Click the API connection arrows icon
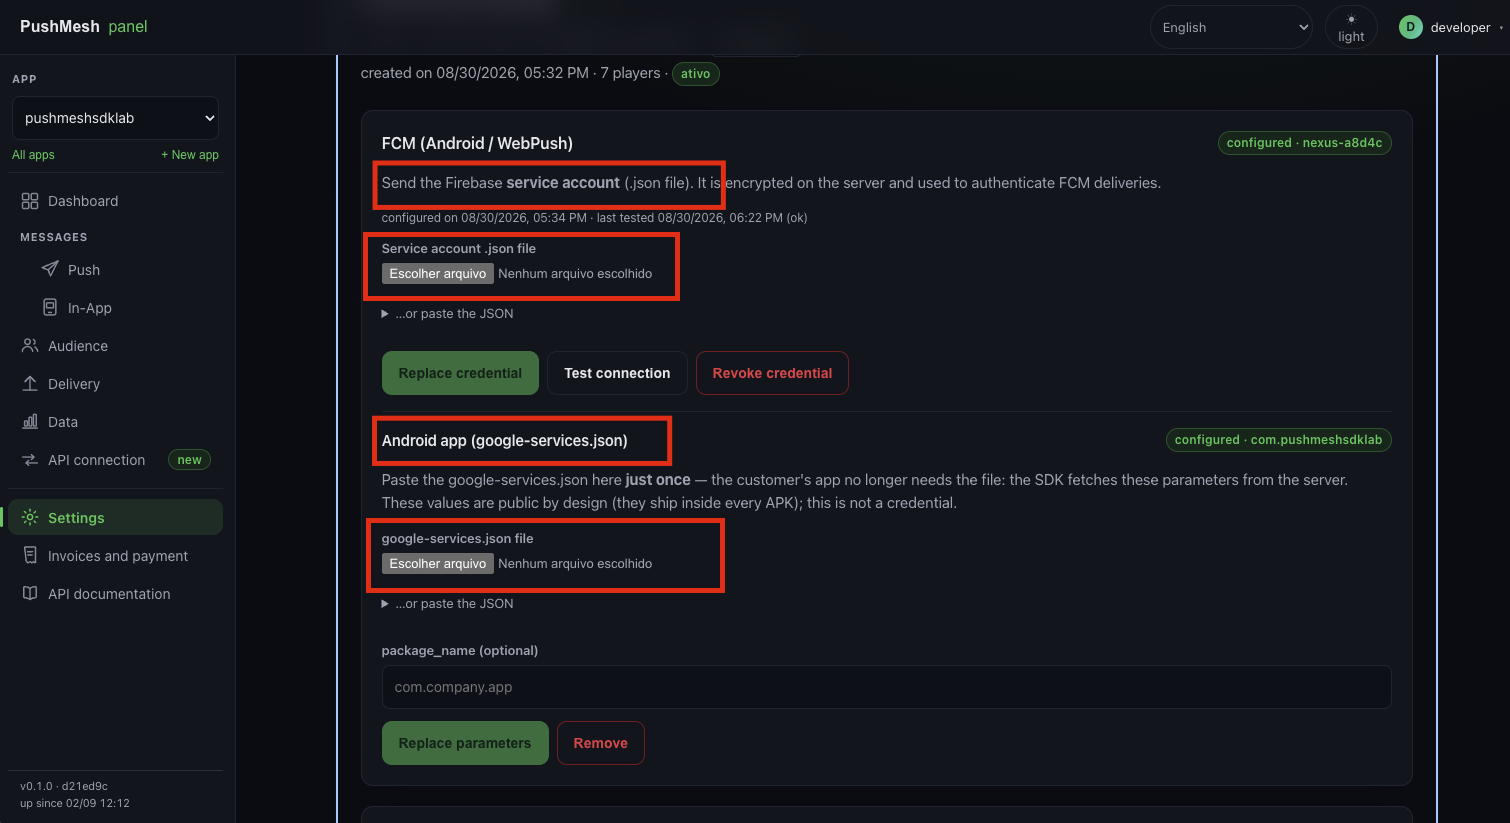Viewport: 1510px width, 823px height. click(x=30, y=459)
